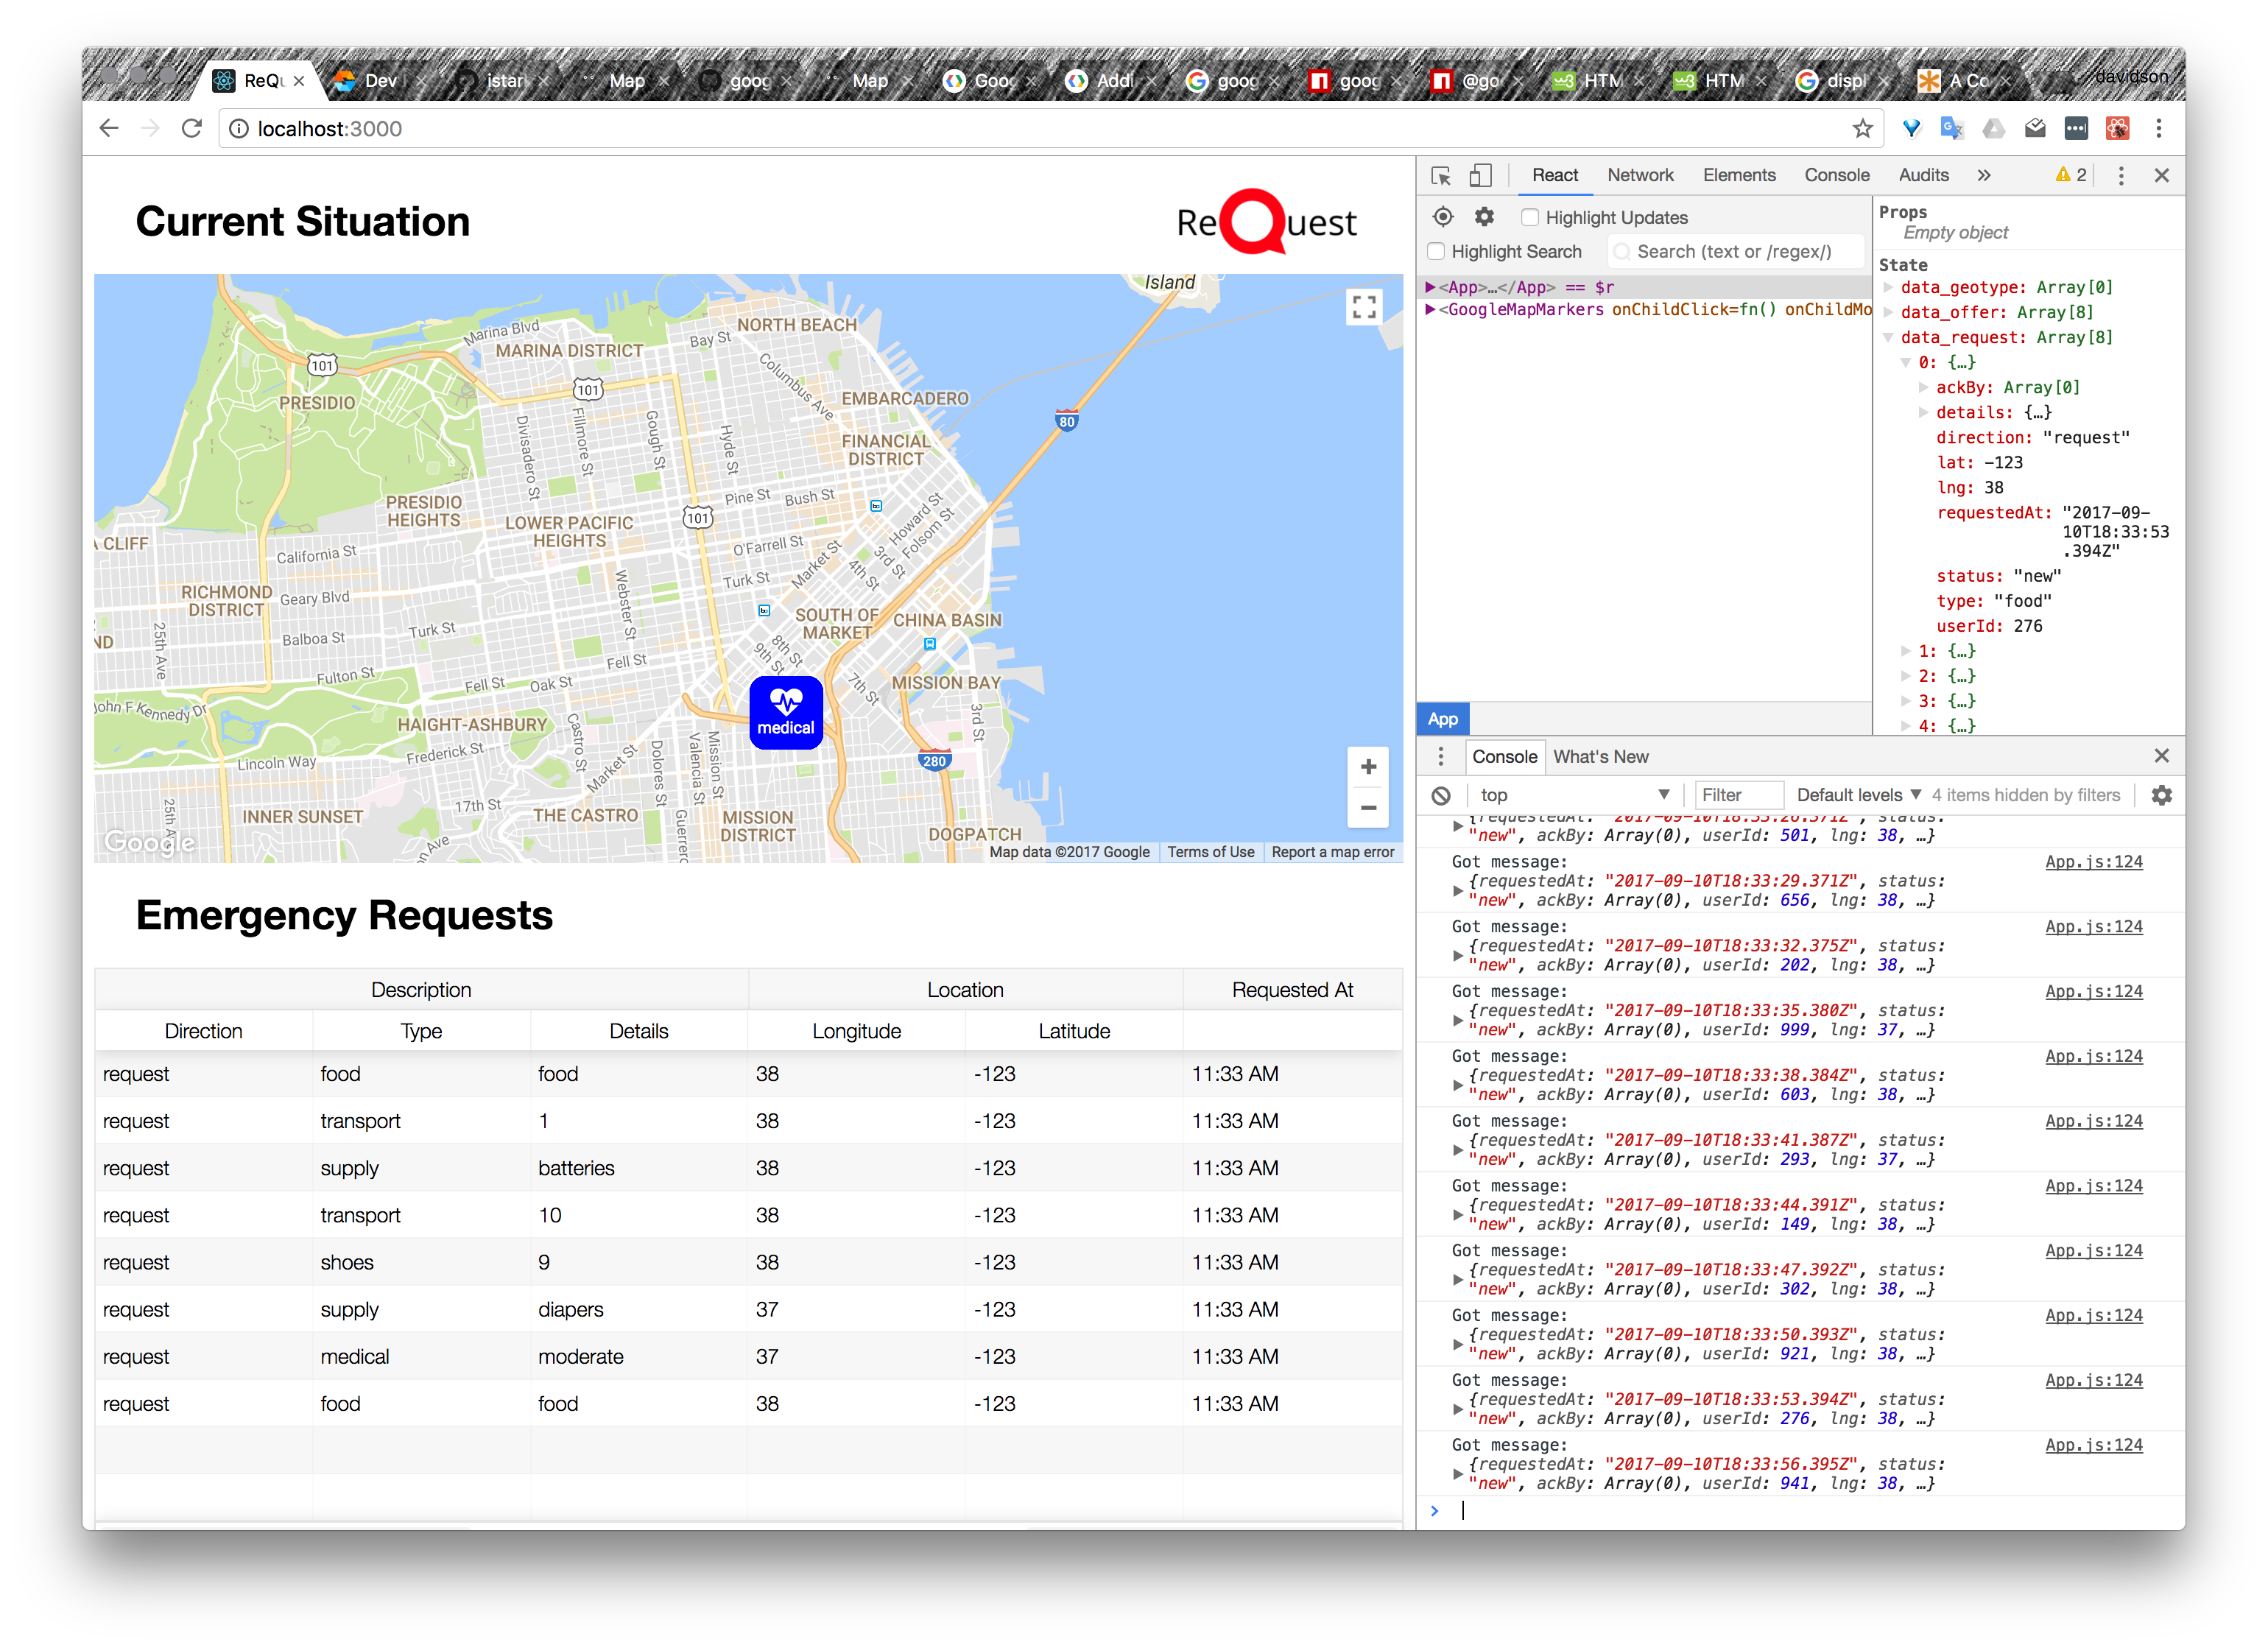Open the React DevTools settings gear

coord(1484,217)
